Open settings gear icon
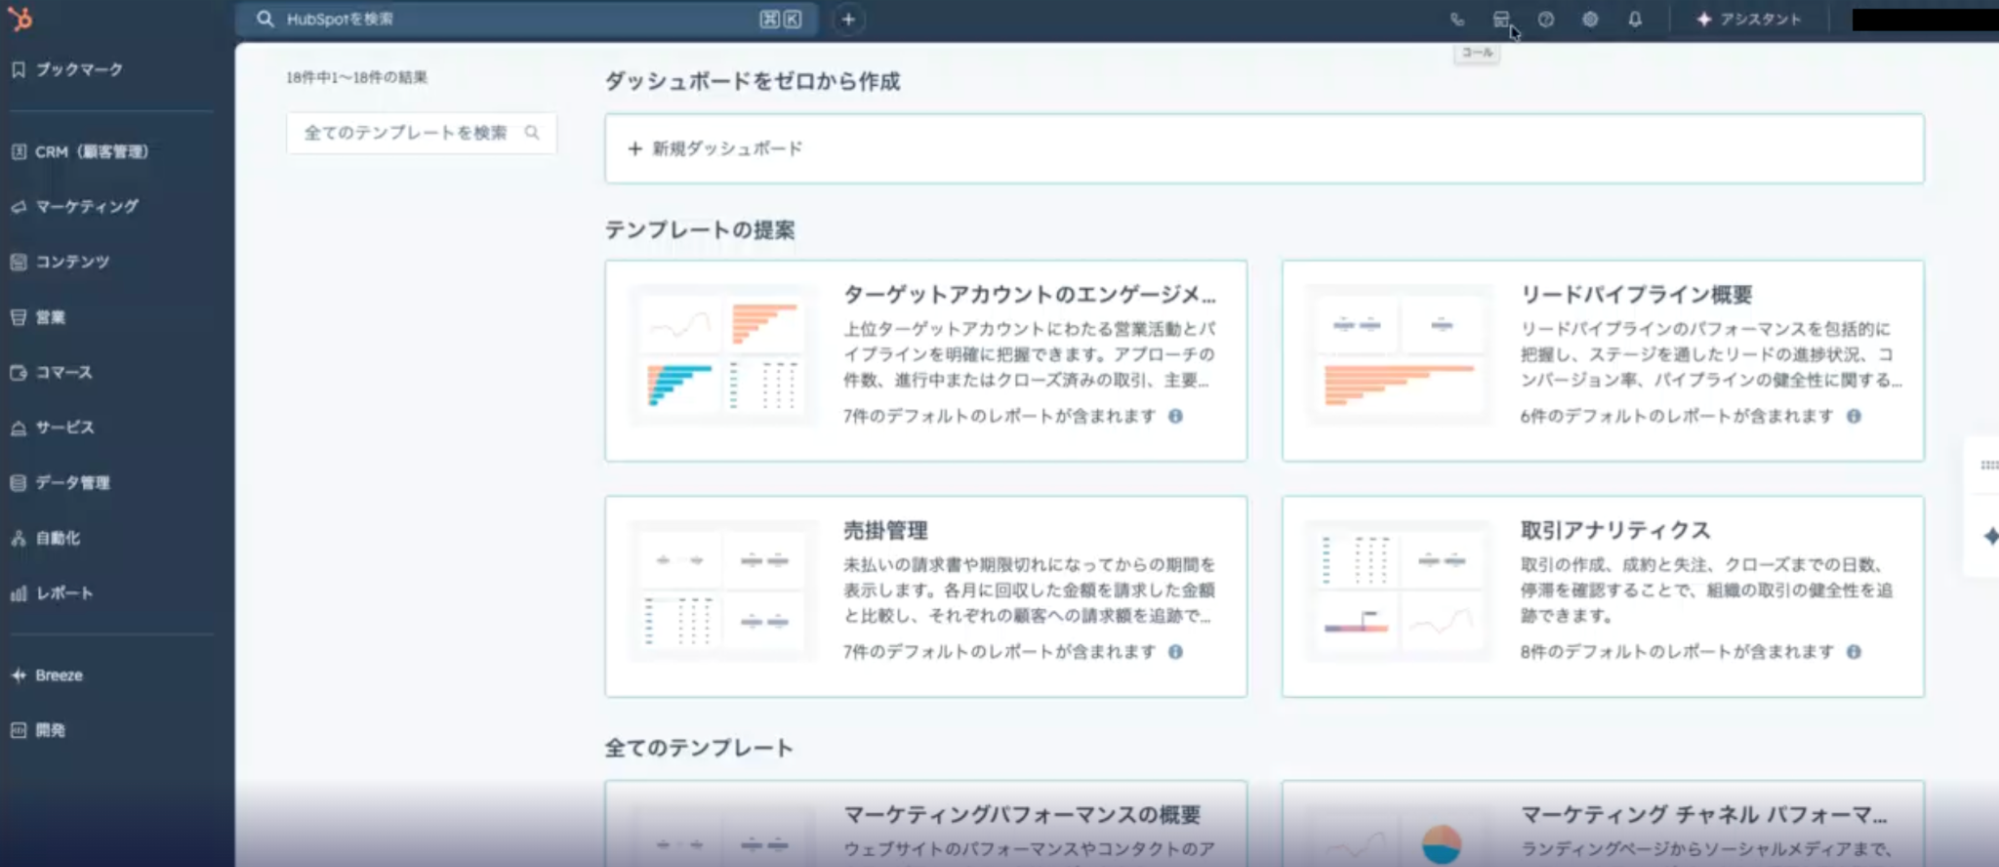1999x867 pixels. 1590,19
